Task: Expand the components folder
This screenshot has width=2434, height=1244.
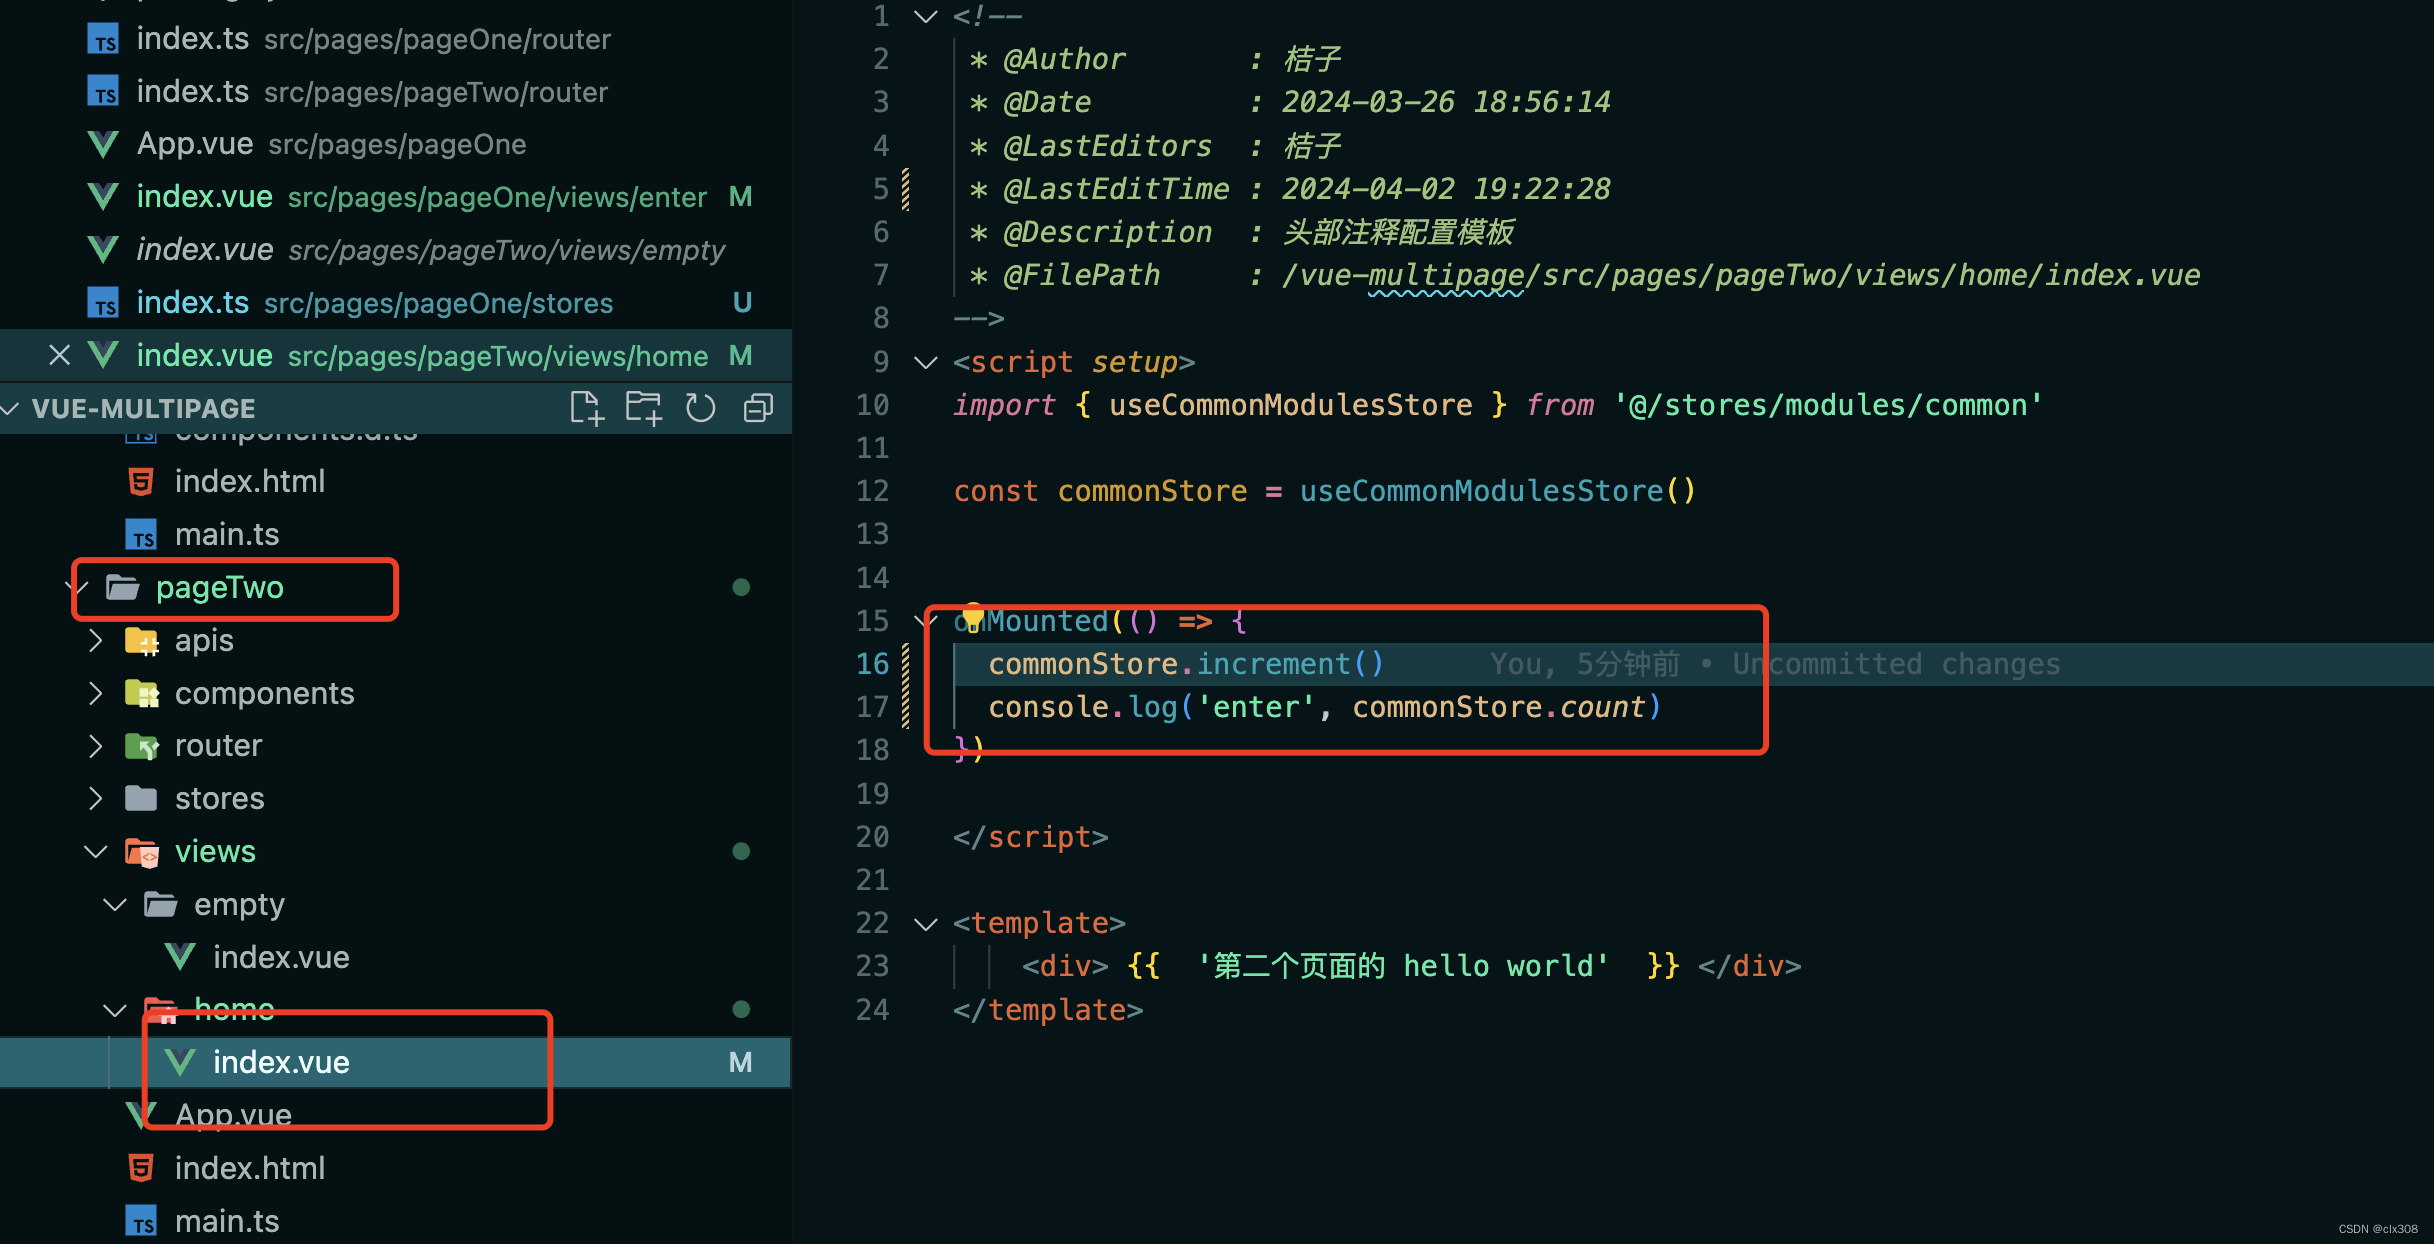Action: pyautogui.click(x=95, y=693)
